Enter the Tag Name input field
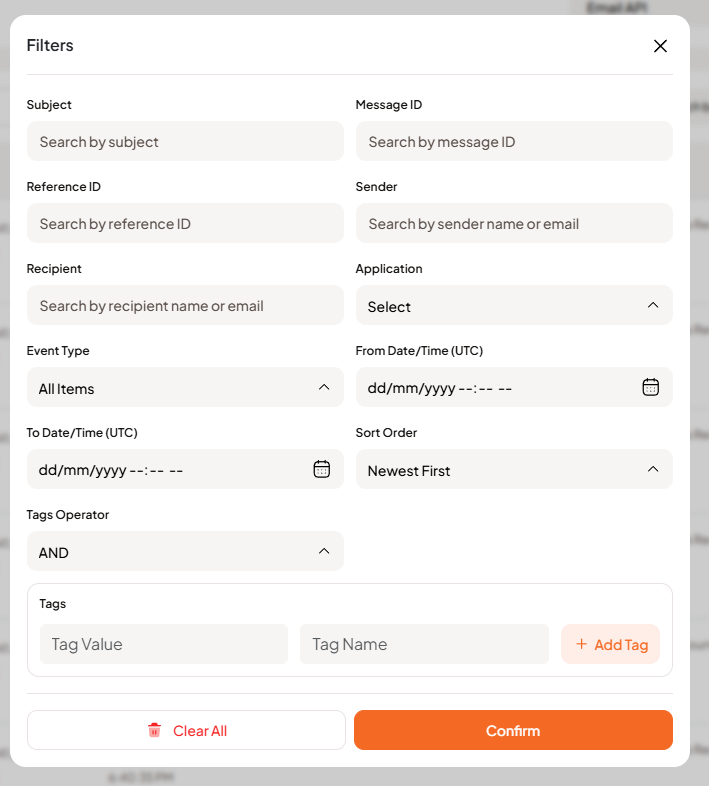The height and width of the screenshot is (786, 709). coord(424,644)
